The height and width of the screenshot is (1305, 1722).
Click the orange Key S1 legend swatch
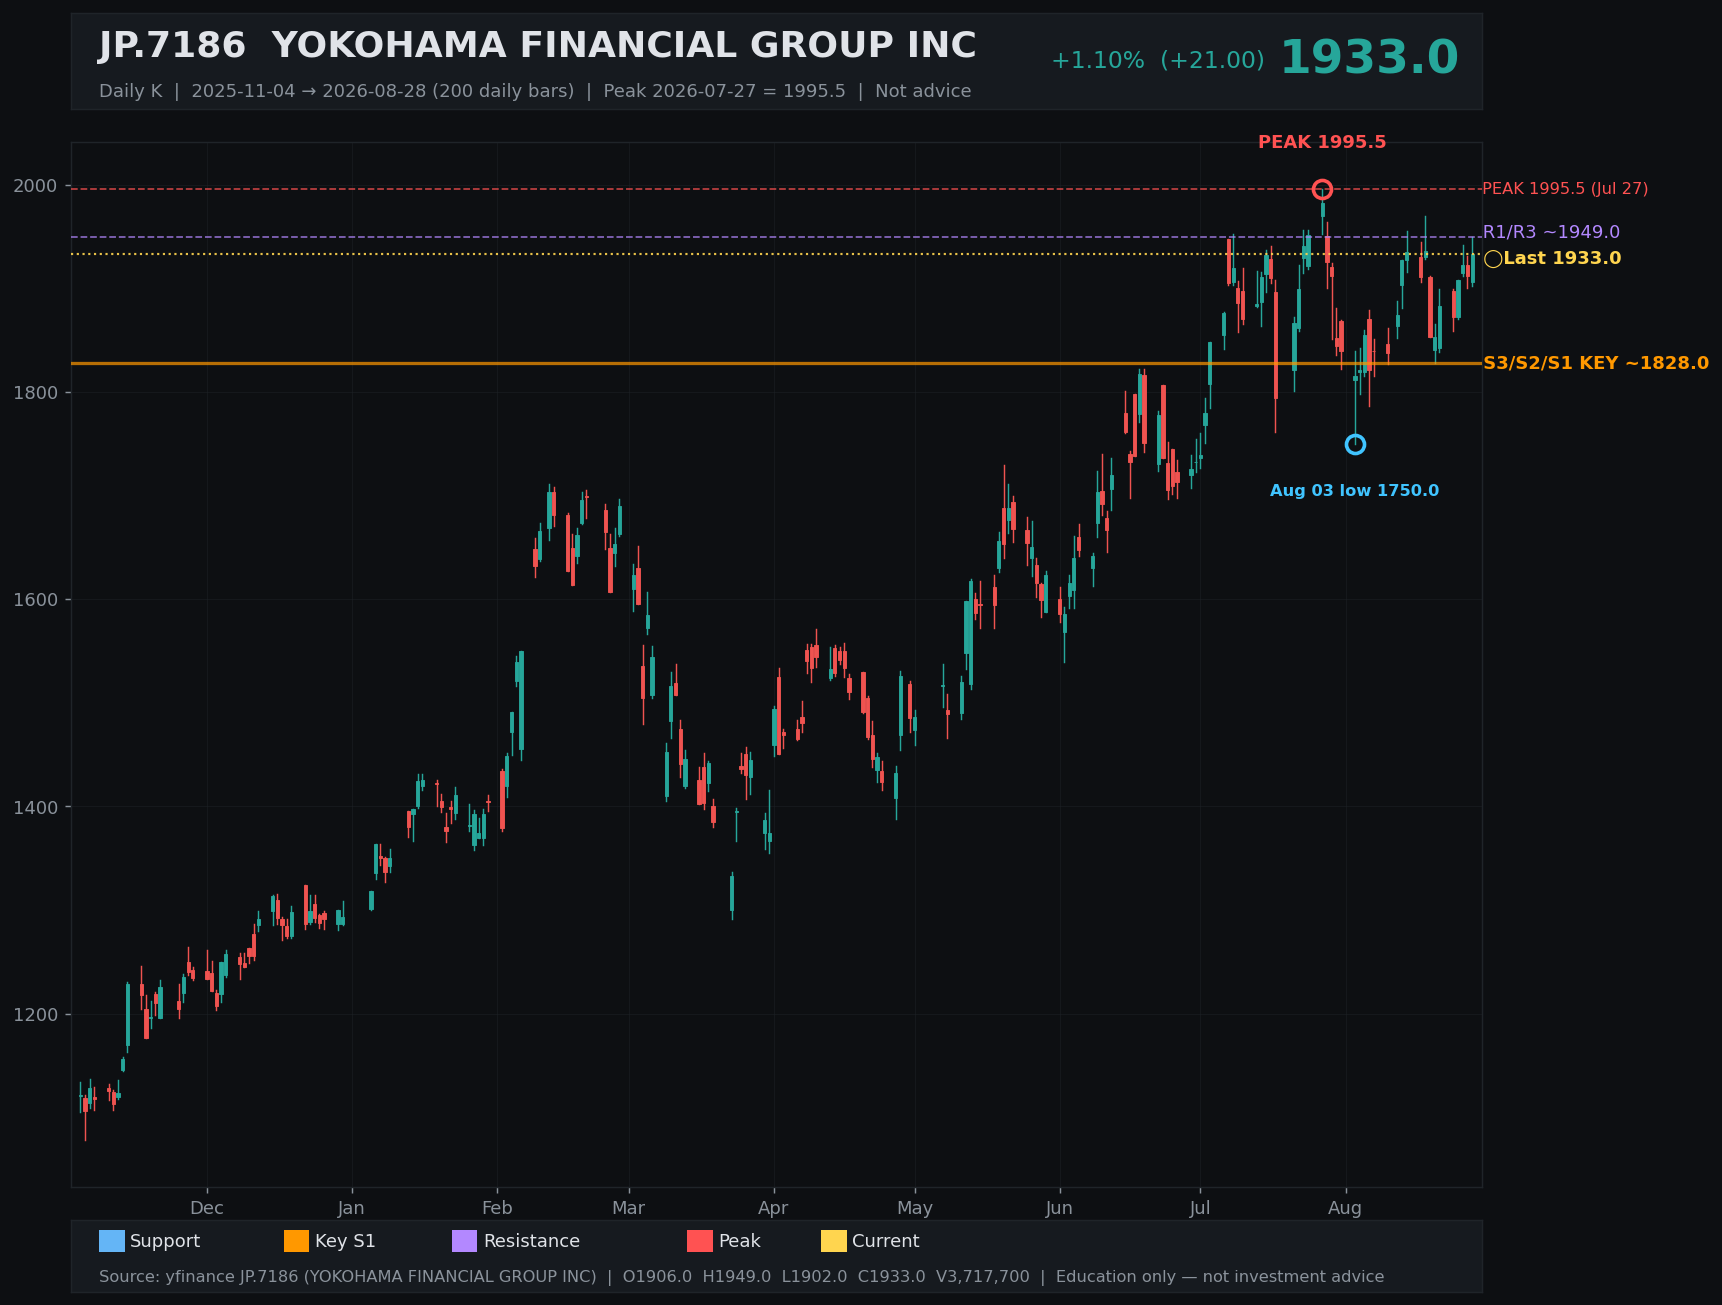pos(297,1241)
